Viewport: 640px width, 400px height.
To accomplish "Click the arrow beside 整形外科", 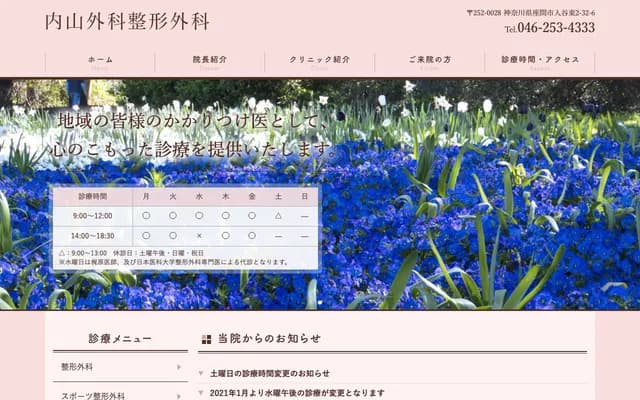I will click(x=179, y=367).
